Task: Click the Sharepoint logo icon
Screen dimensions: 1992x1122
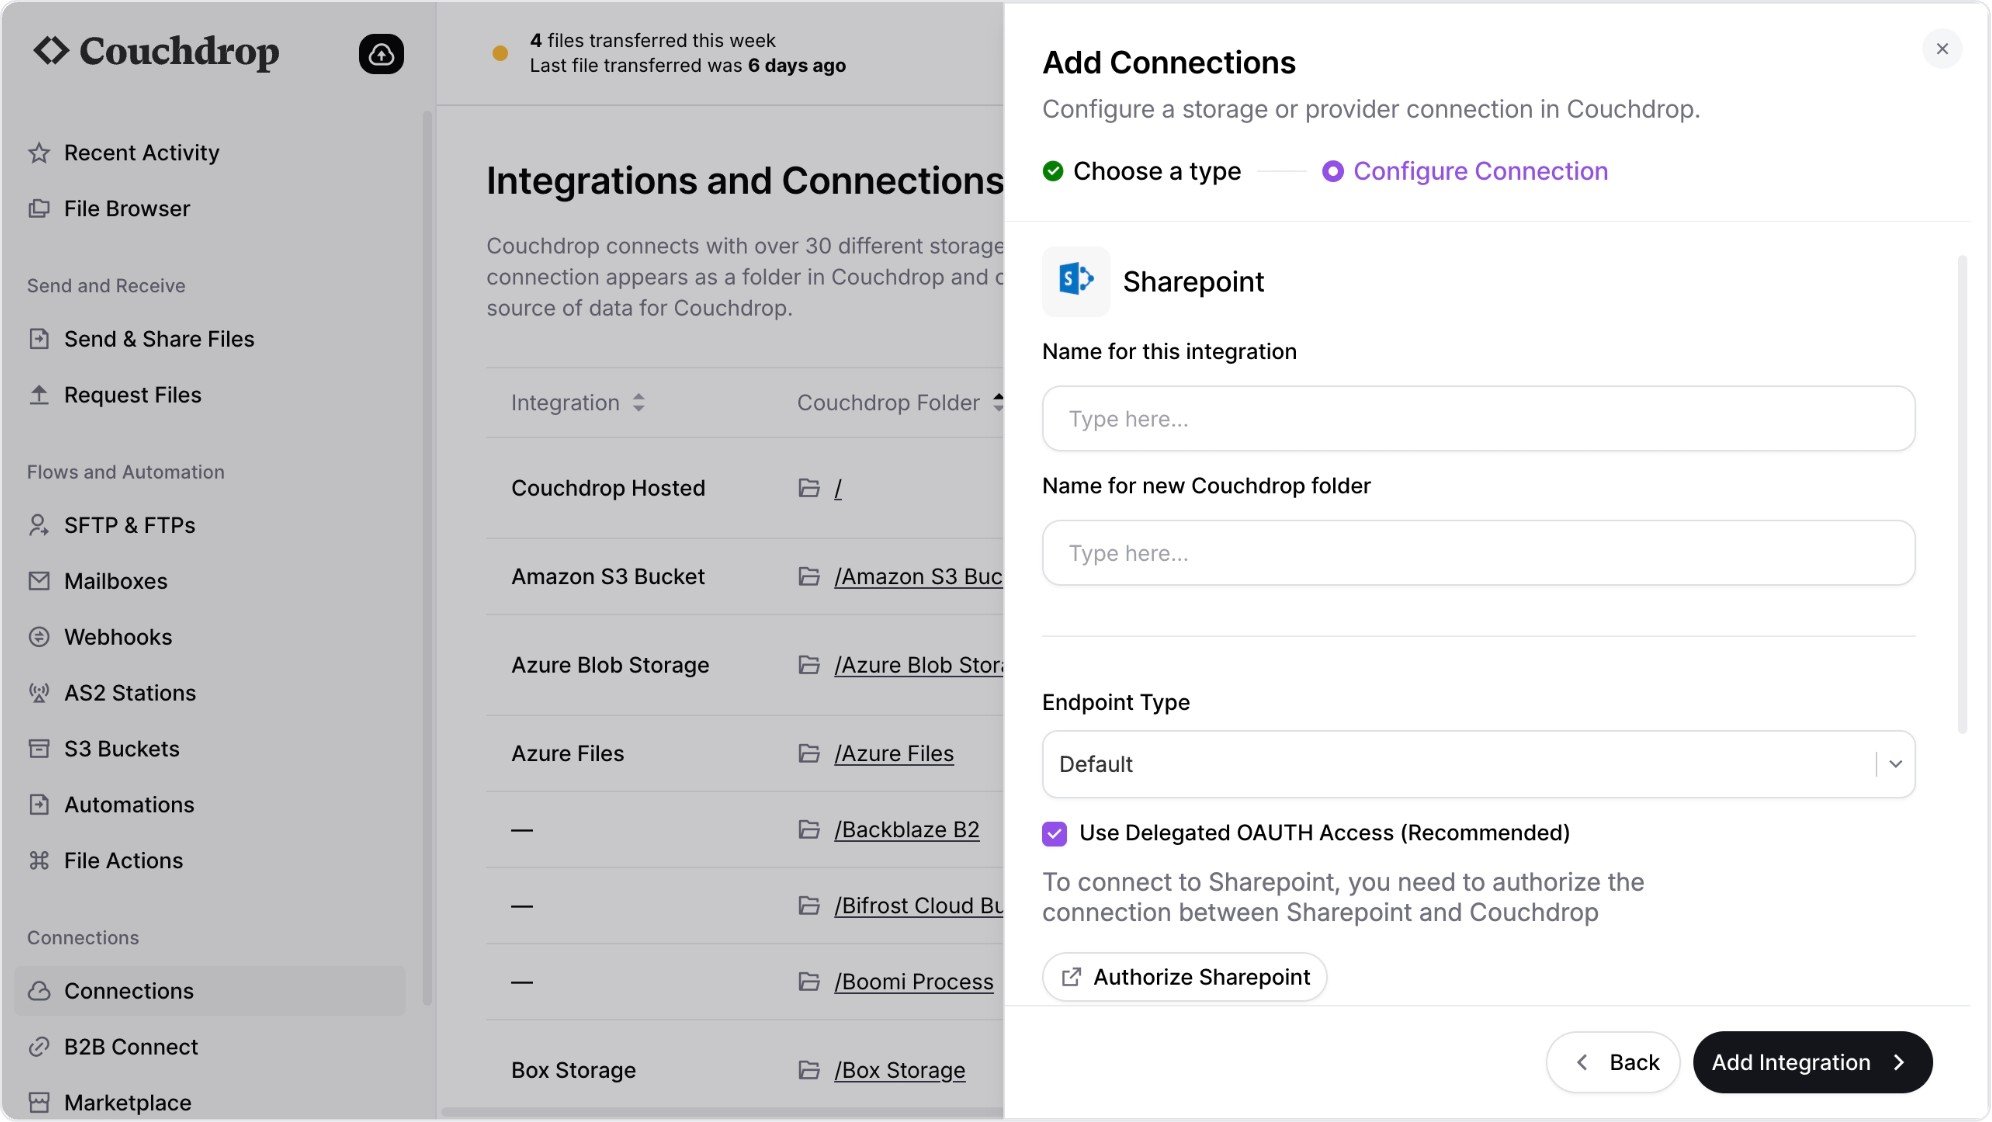Action: coord(1076,280)
